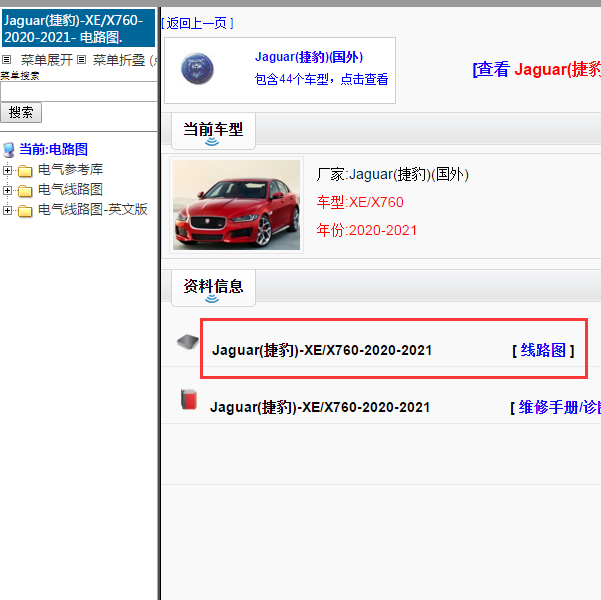The width and height of the screenshot is (601, 600).
Task: Open the 资料信息 section tab
Action: (213, 288)
